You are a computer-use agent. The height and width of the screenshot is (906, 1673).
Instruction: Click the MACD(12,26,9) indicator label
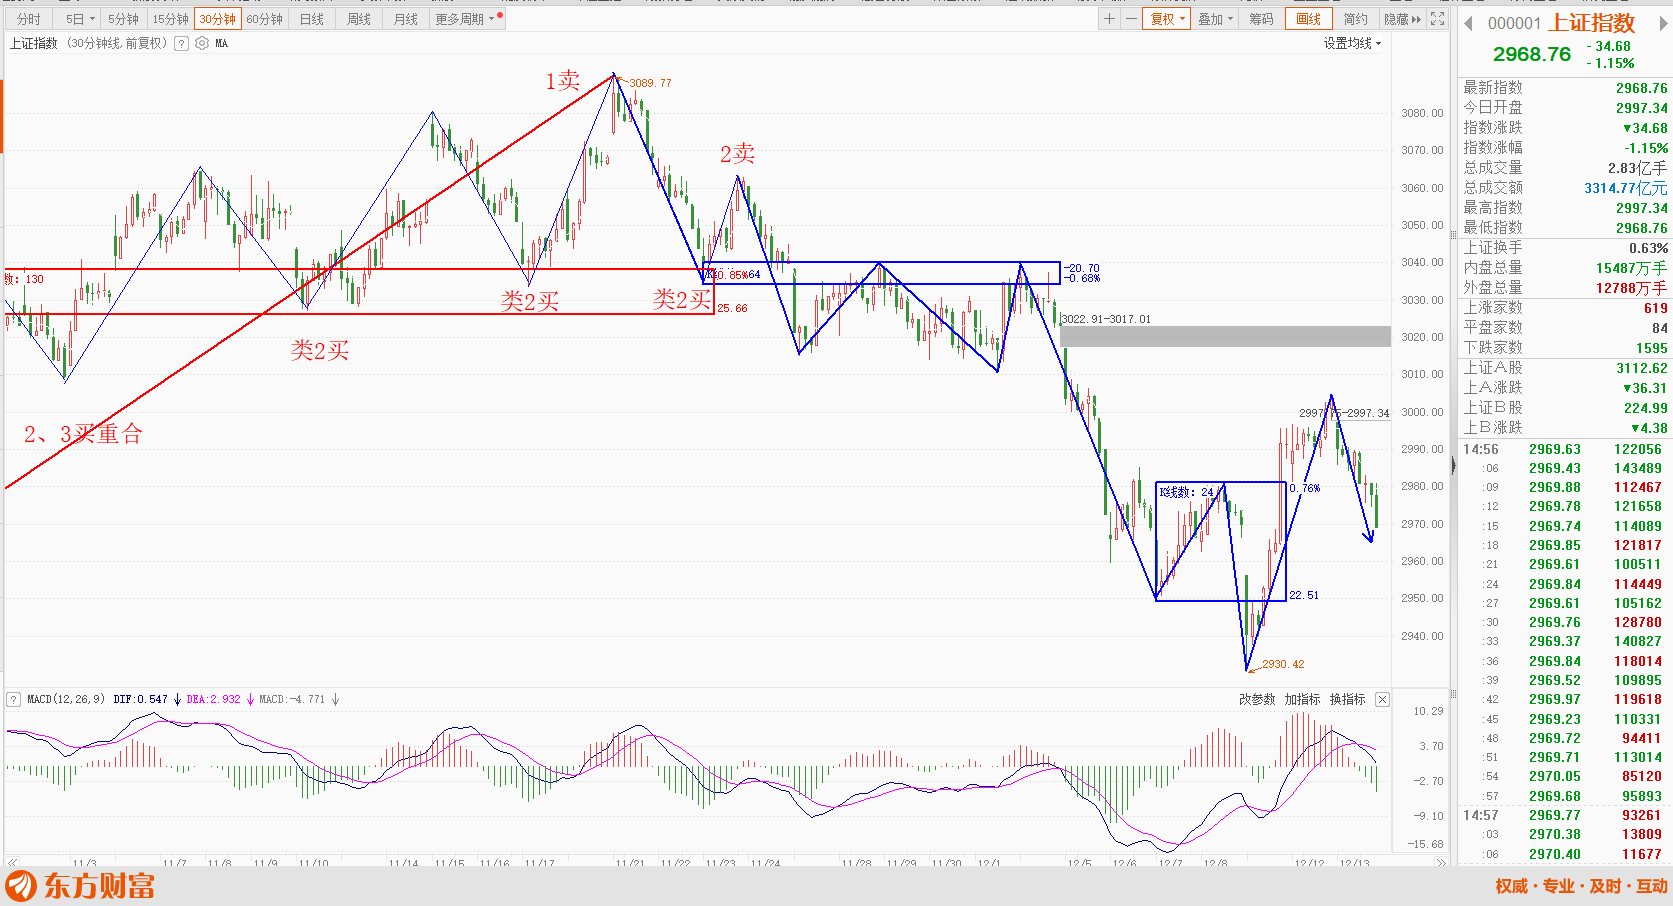[66, 699]
